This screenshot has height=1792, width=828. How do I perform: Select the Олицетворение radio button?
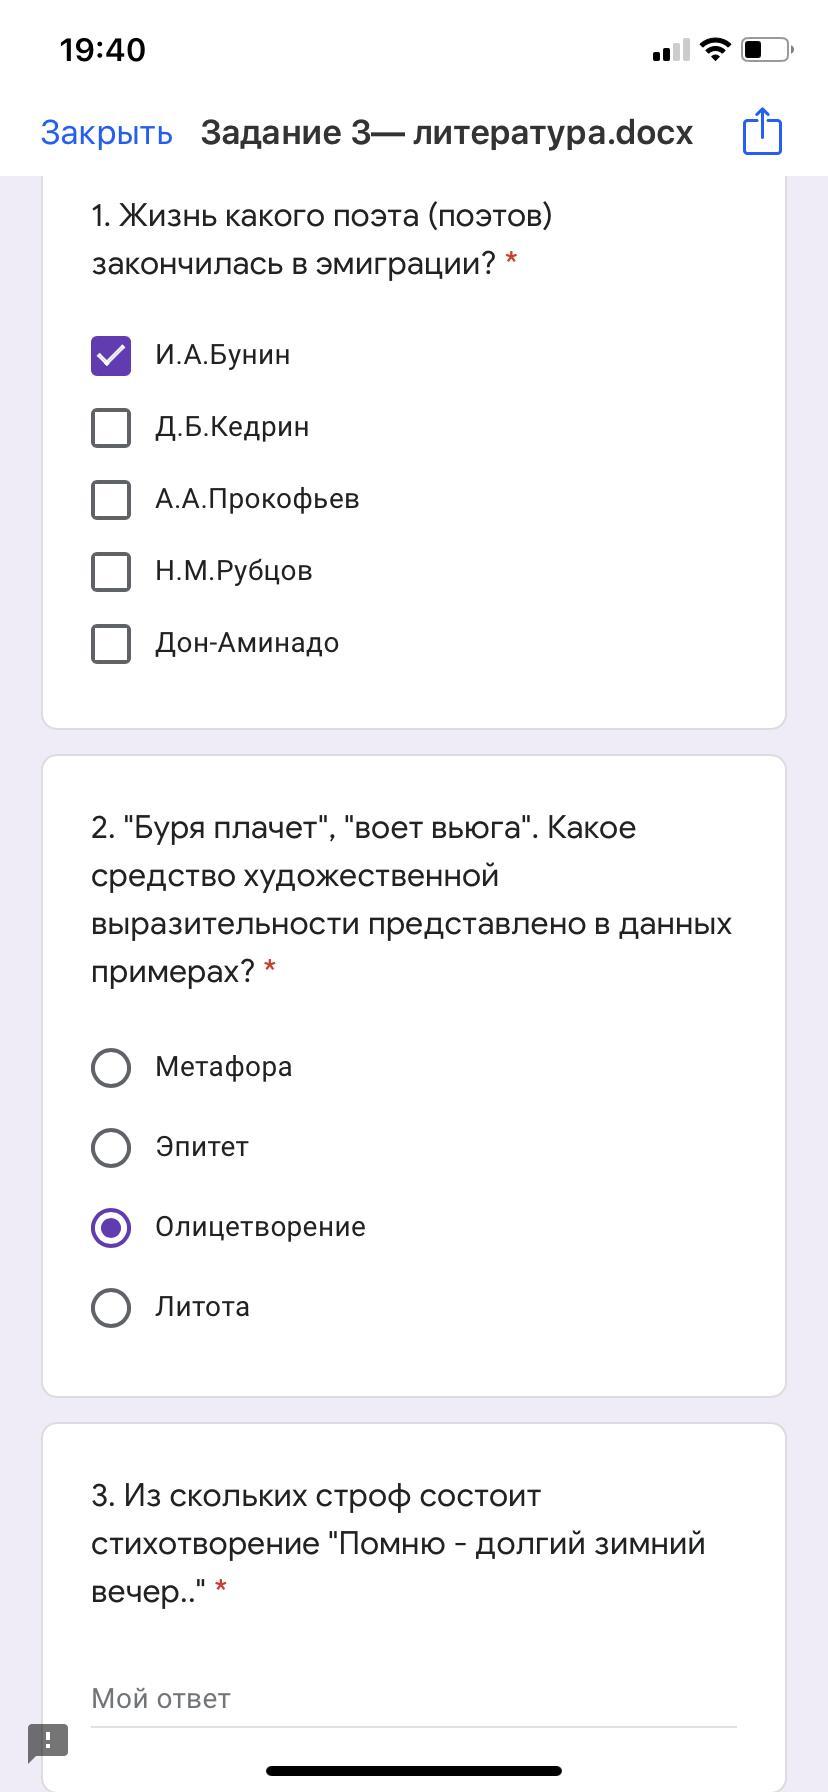[111, 1228]
